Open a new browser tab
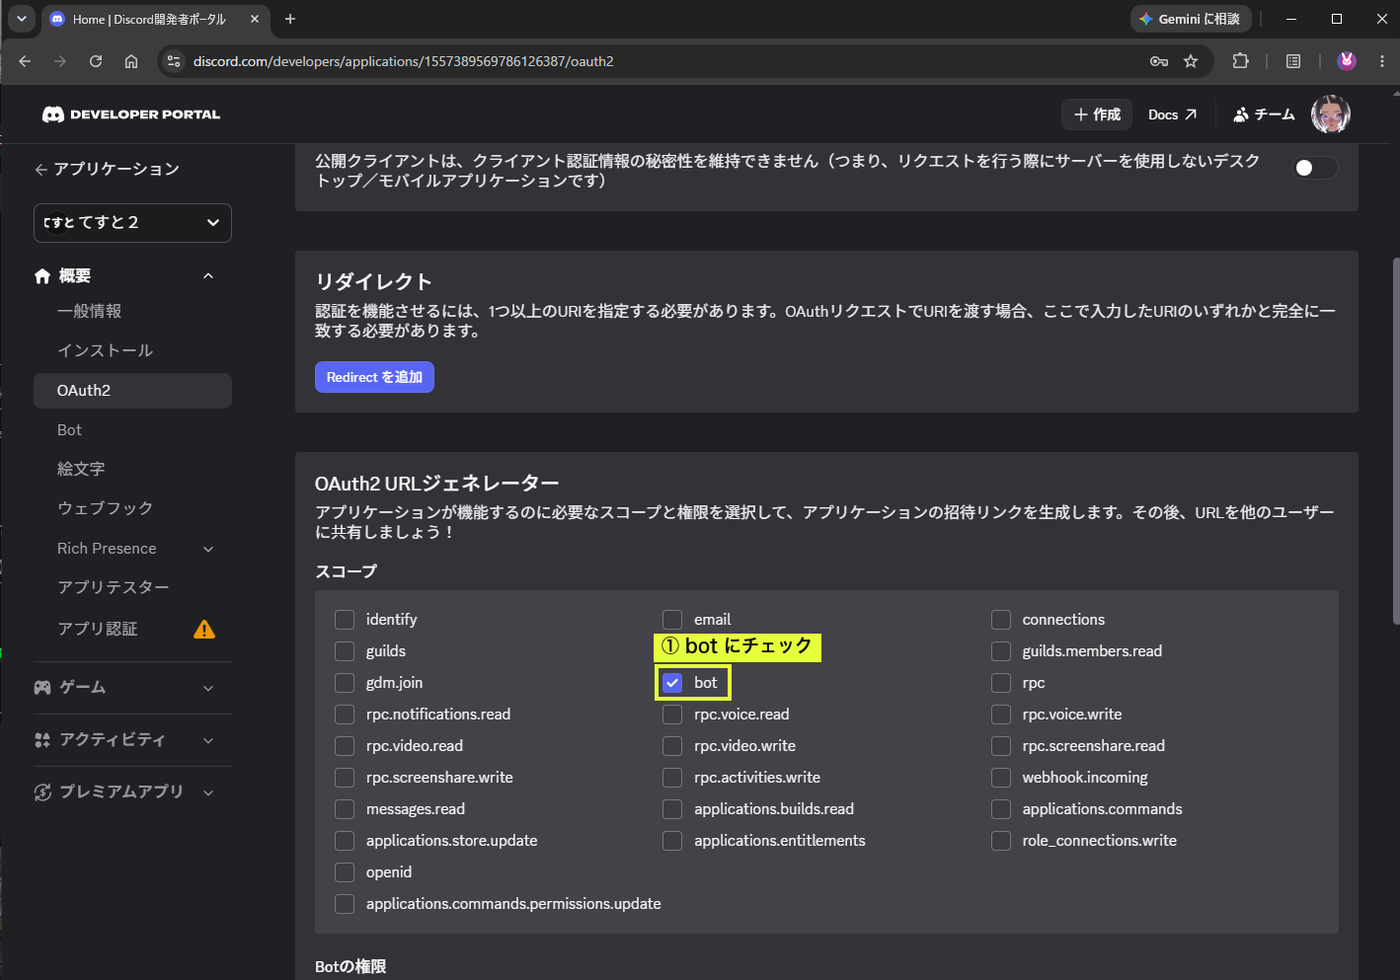1400x980 pixels. pos(290,19)
